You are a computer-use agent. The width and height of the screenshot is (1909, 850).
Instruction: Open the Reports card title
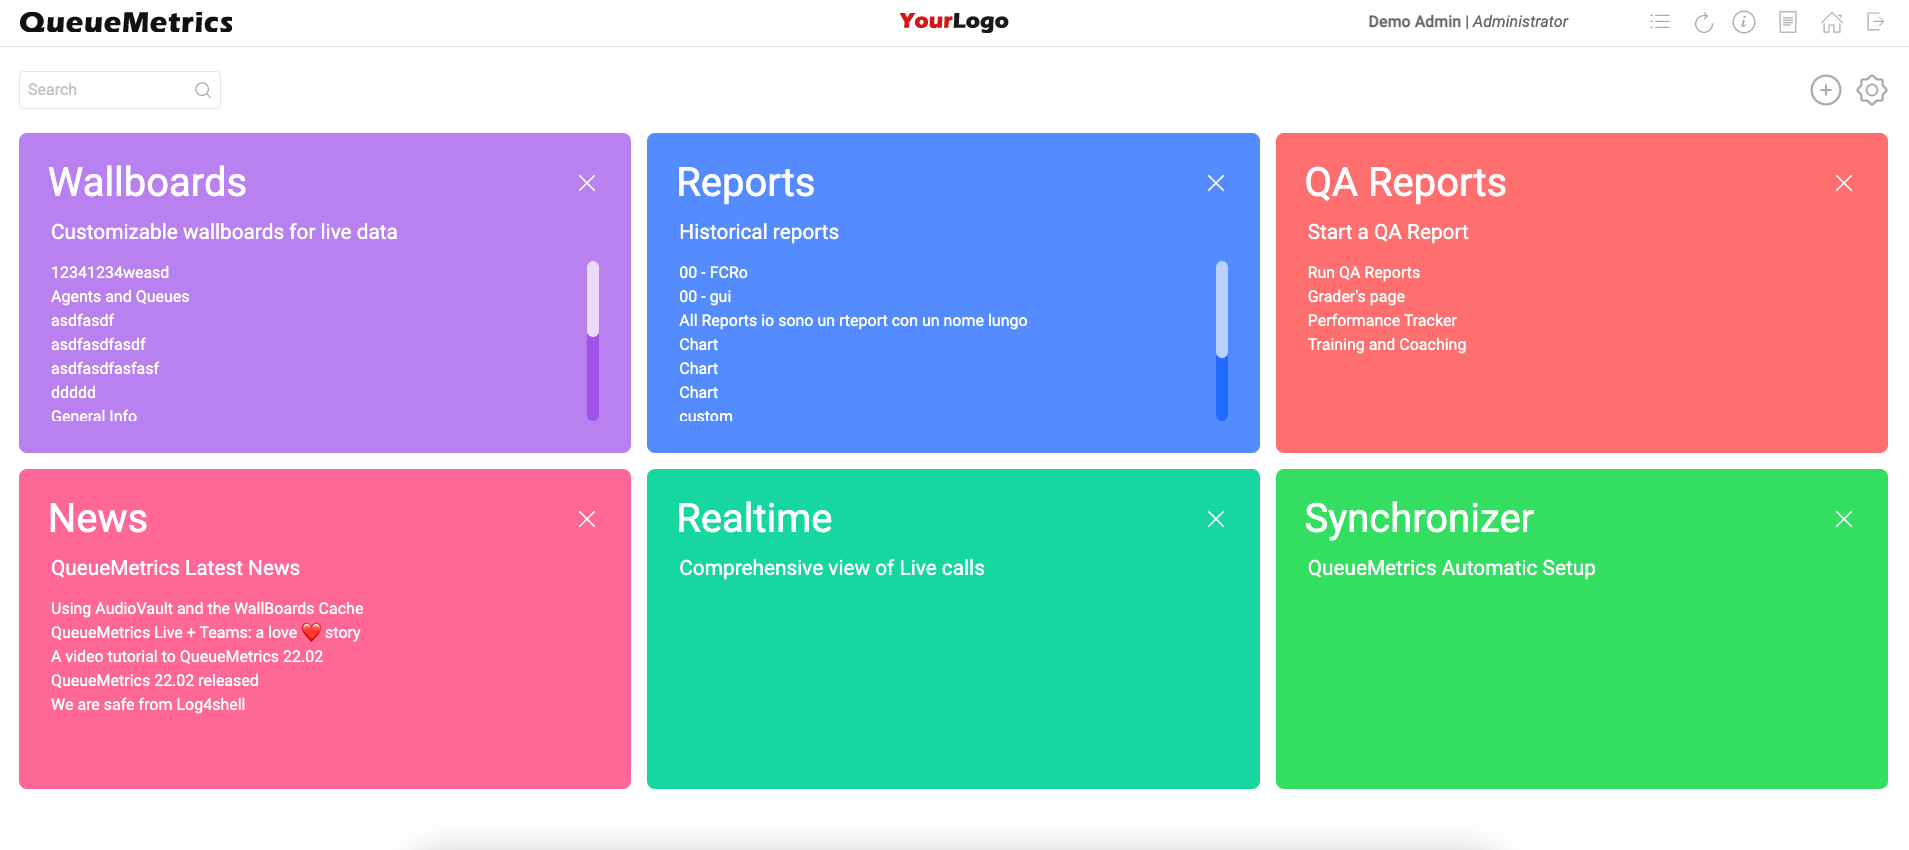pos(746,182)
